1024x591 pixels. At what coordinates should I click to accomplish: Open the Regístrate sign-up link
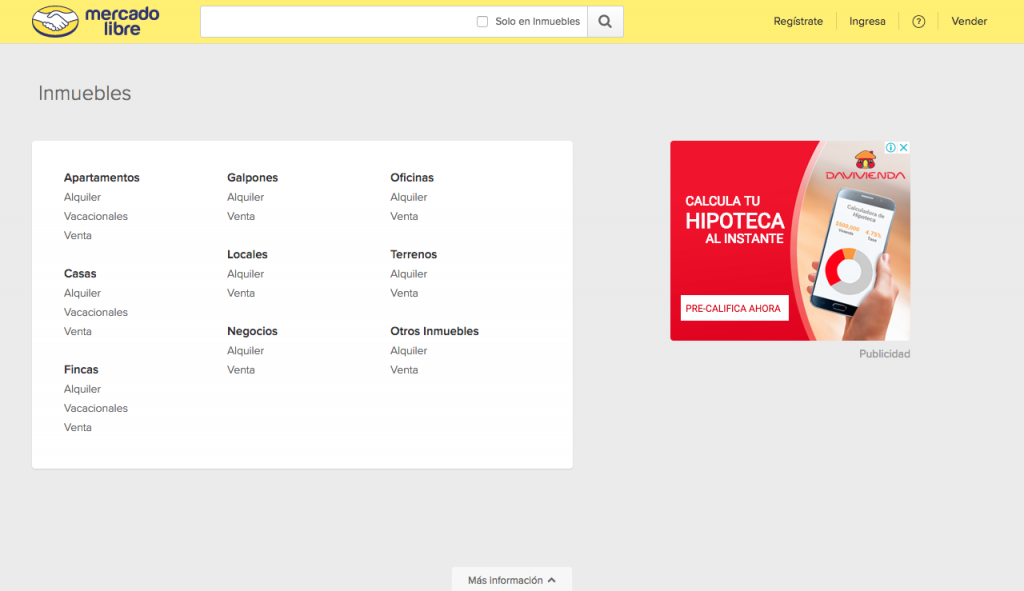[x=798, y=21]
